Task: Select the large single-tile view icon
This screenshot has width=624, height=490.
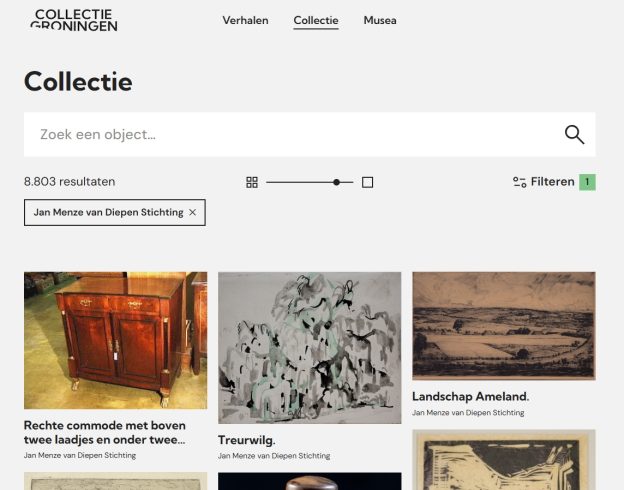Action: [x=367, y=182]
